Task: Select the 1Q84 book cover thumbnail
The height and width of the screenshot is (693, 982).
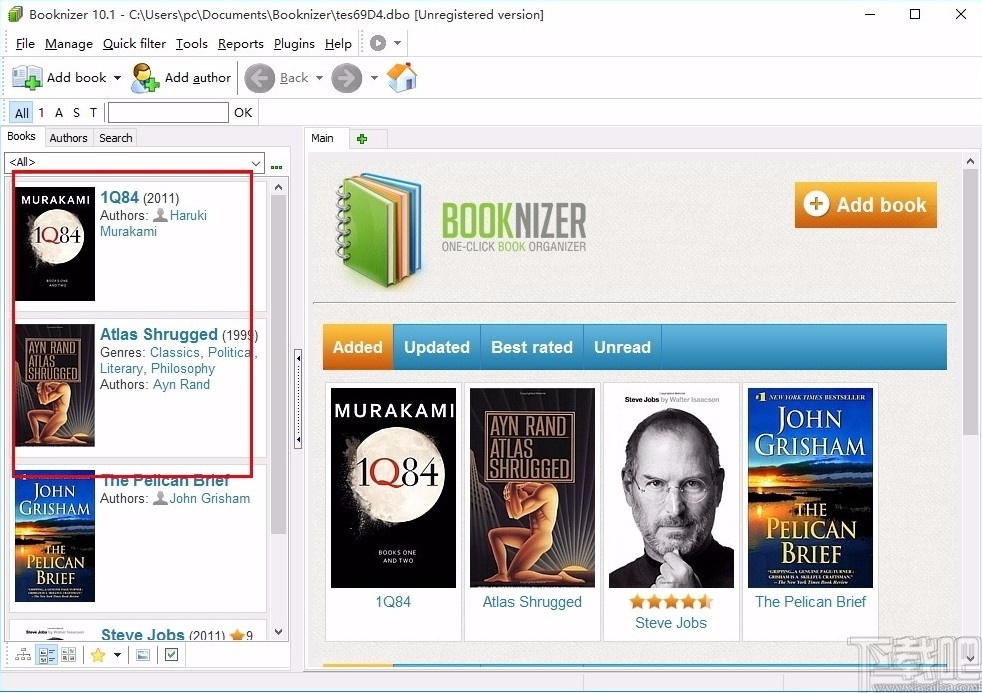Action: tap(393, 487)
